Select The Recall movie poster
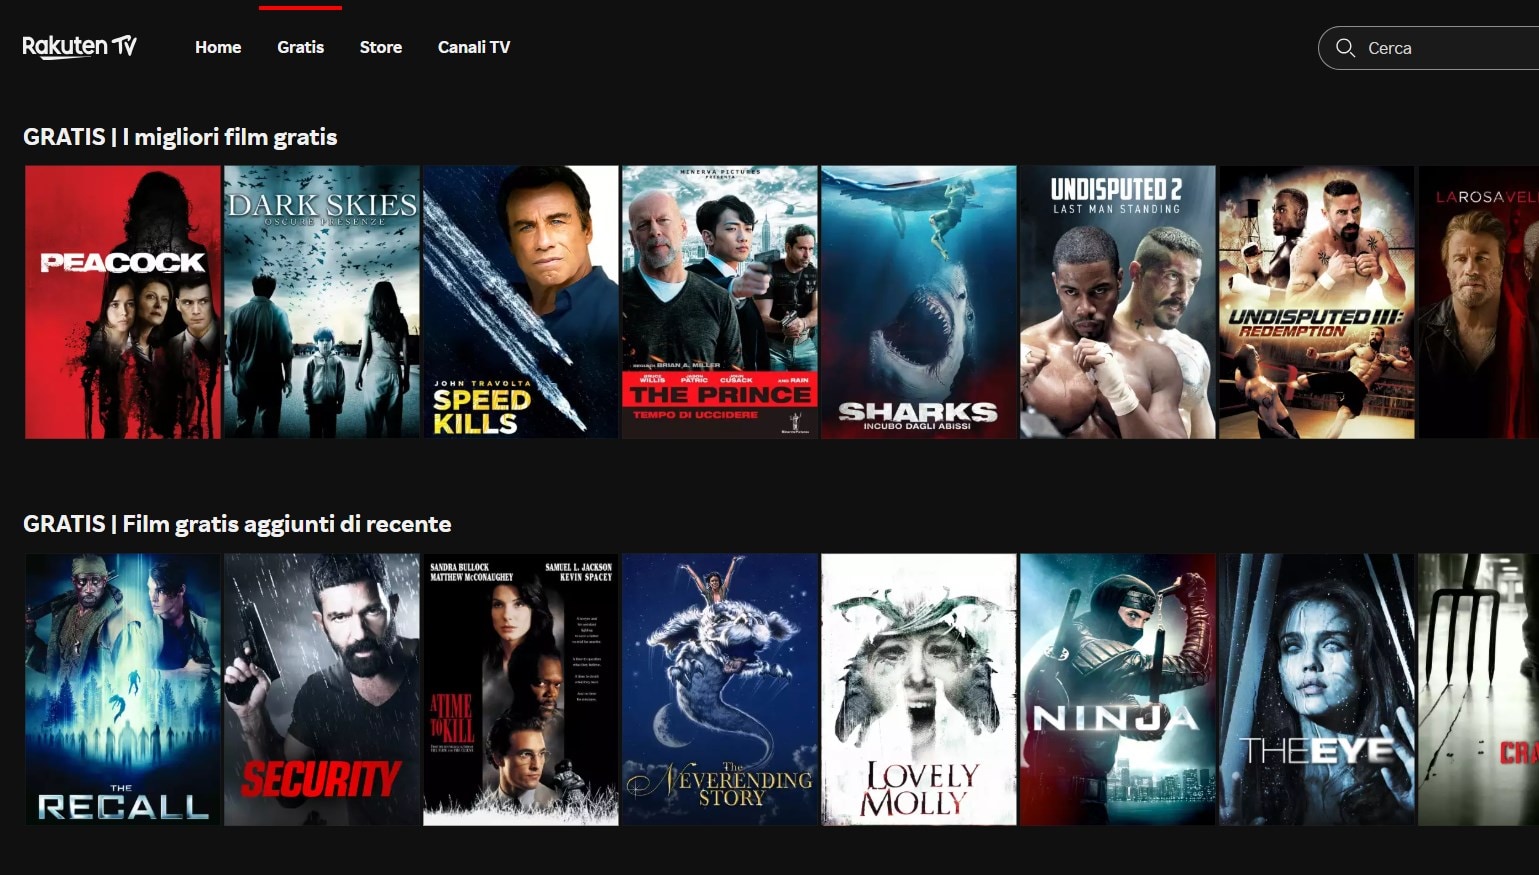 click(123, 690)
